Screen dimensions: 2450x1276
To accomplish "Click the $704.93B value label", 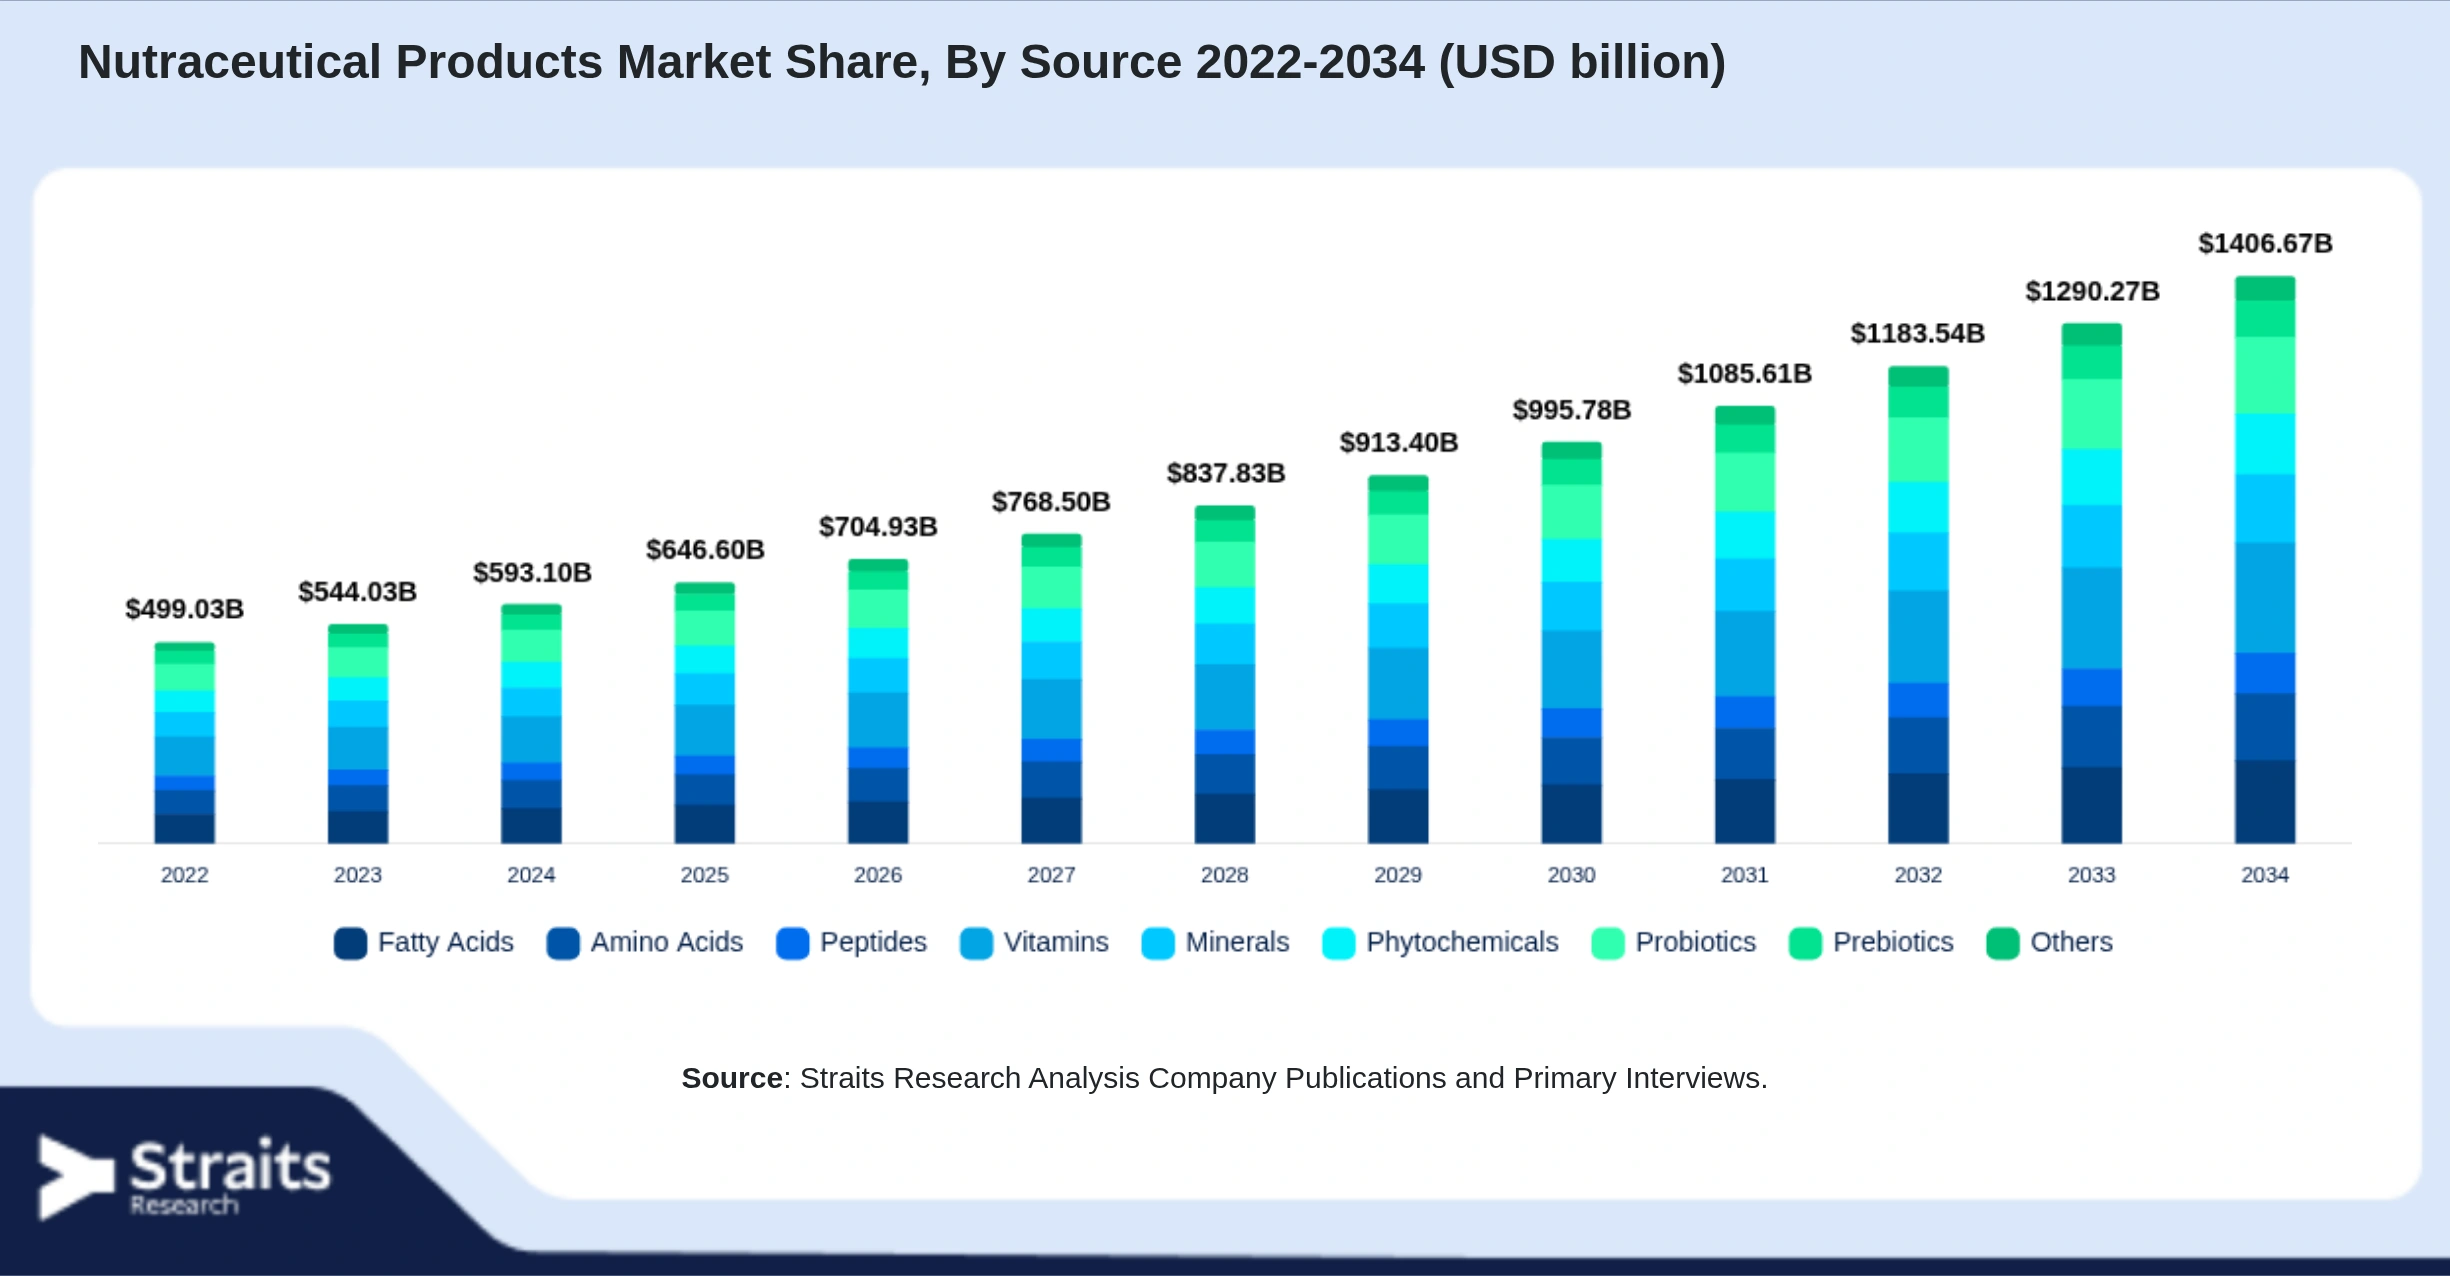I will pos(878,527).
